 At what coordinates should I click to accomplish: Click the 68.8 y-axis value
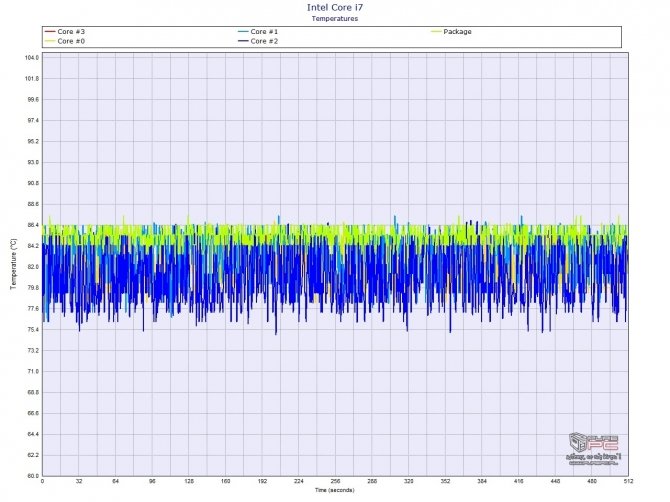[x=32, y=393]
